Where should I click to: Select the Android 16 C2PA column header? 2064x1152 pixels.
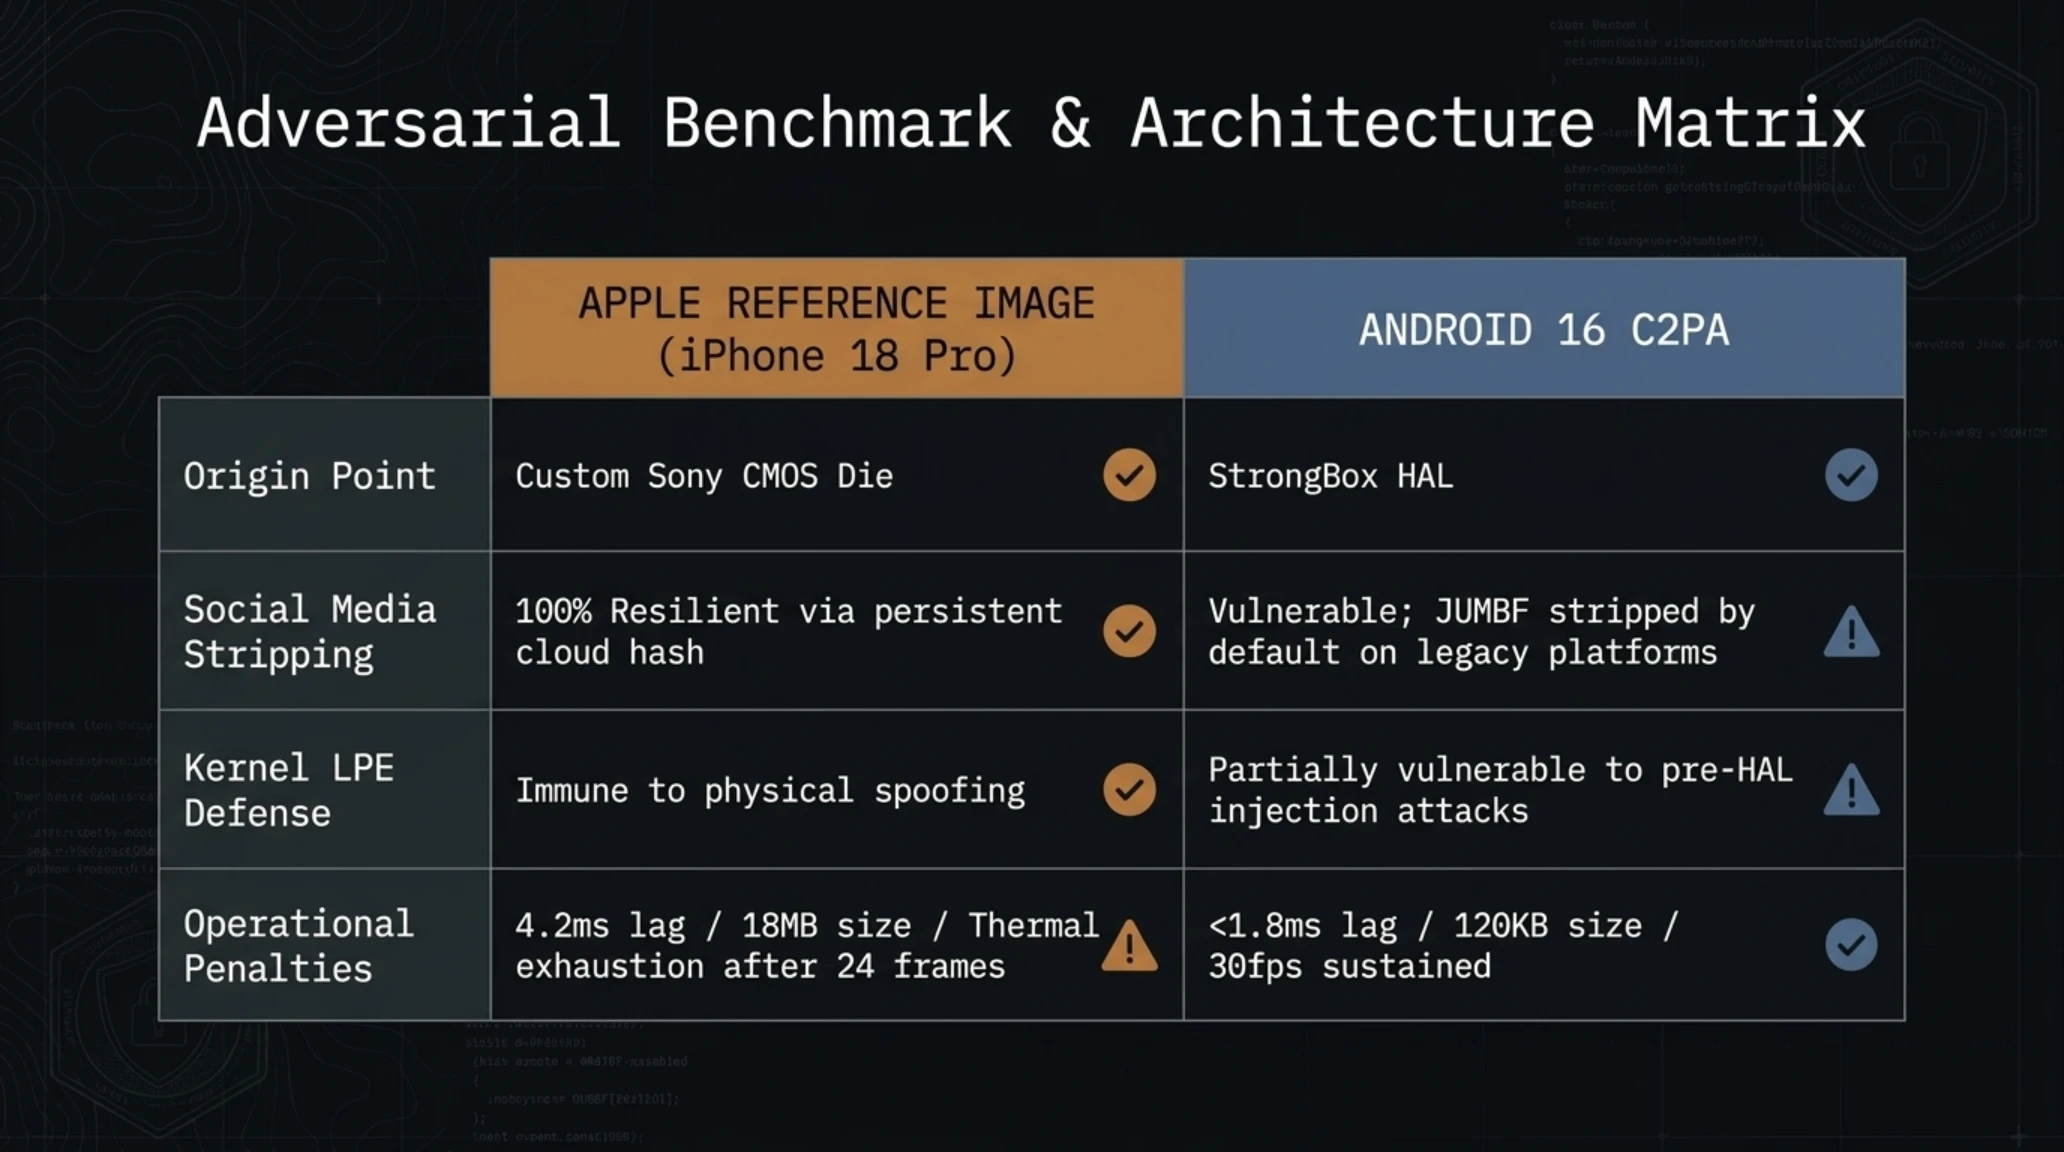click(1544, 328)
